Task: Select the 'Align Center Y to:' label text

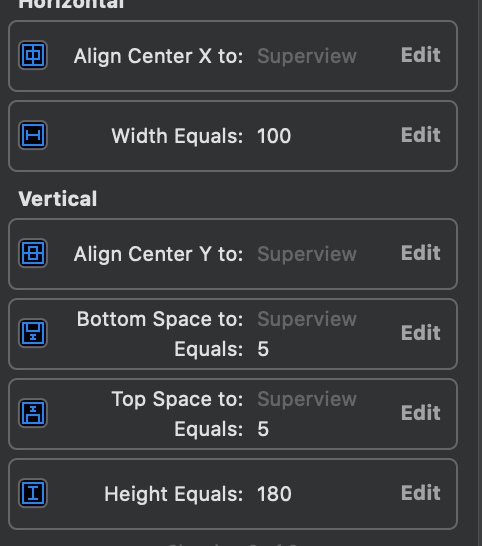Action: click(158, 254)
